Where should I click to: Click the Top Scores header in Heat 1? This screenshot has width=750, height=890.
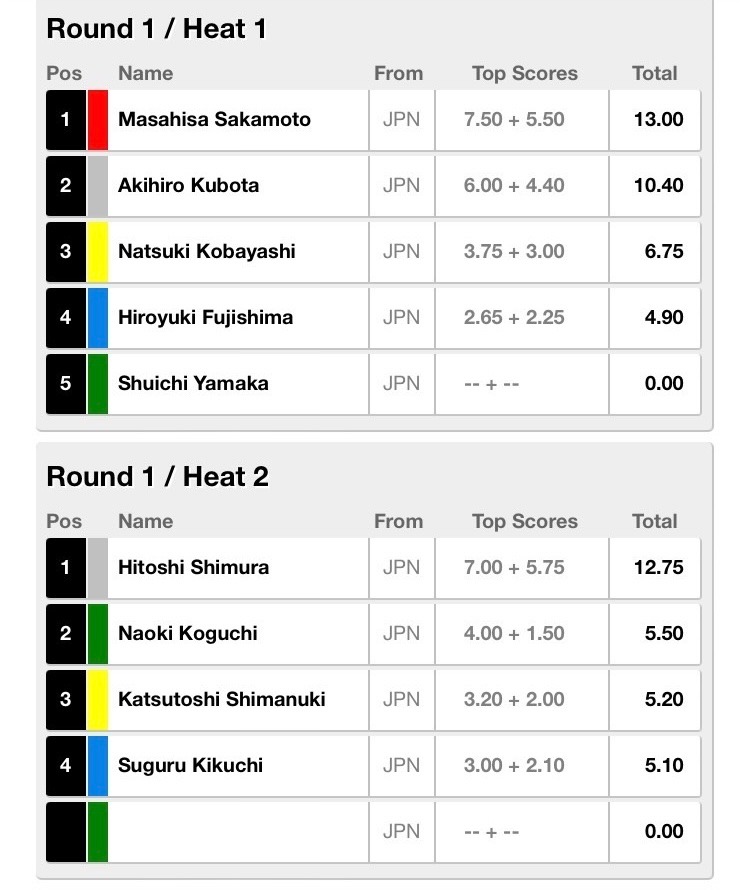(525, 73)
